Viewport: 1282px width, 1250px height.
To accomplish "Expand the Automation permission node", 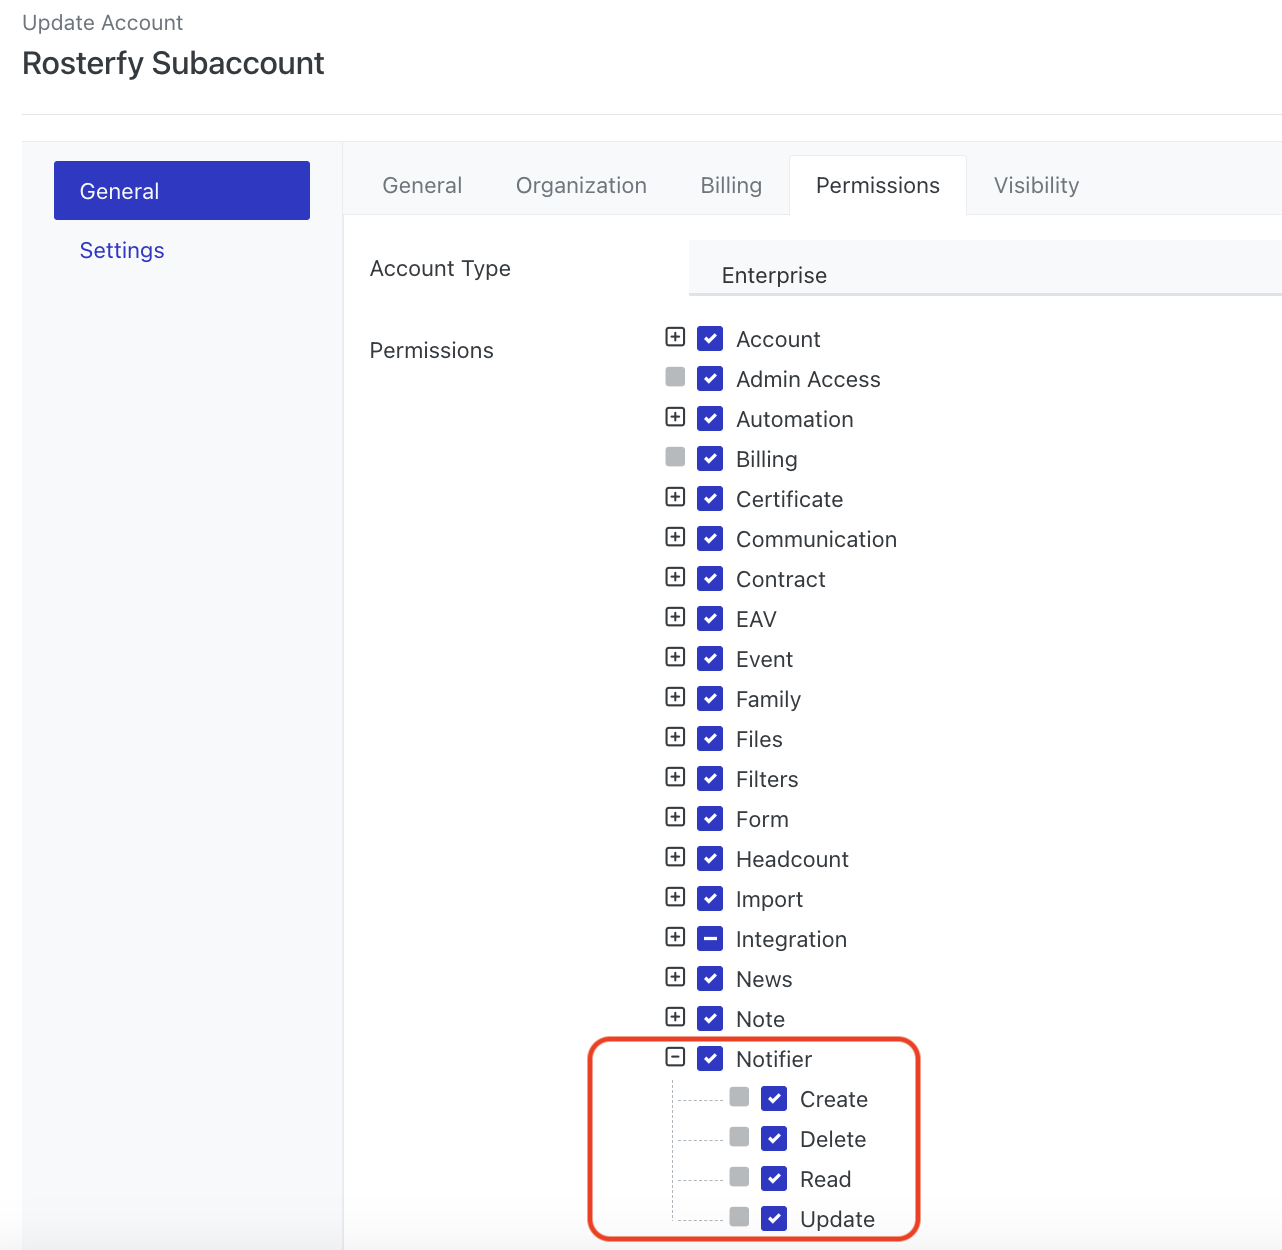I will (x=675, y=417).
